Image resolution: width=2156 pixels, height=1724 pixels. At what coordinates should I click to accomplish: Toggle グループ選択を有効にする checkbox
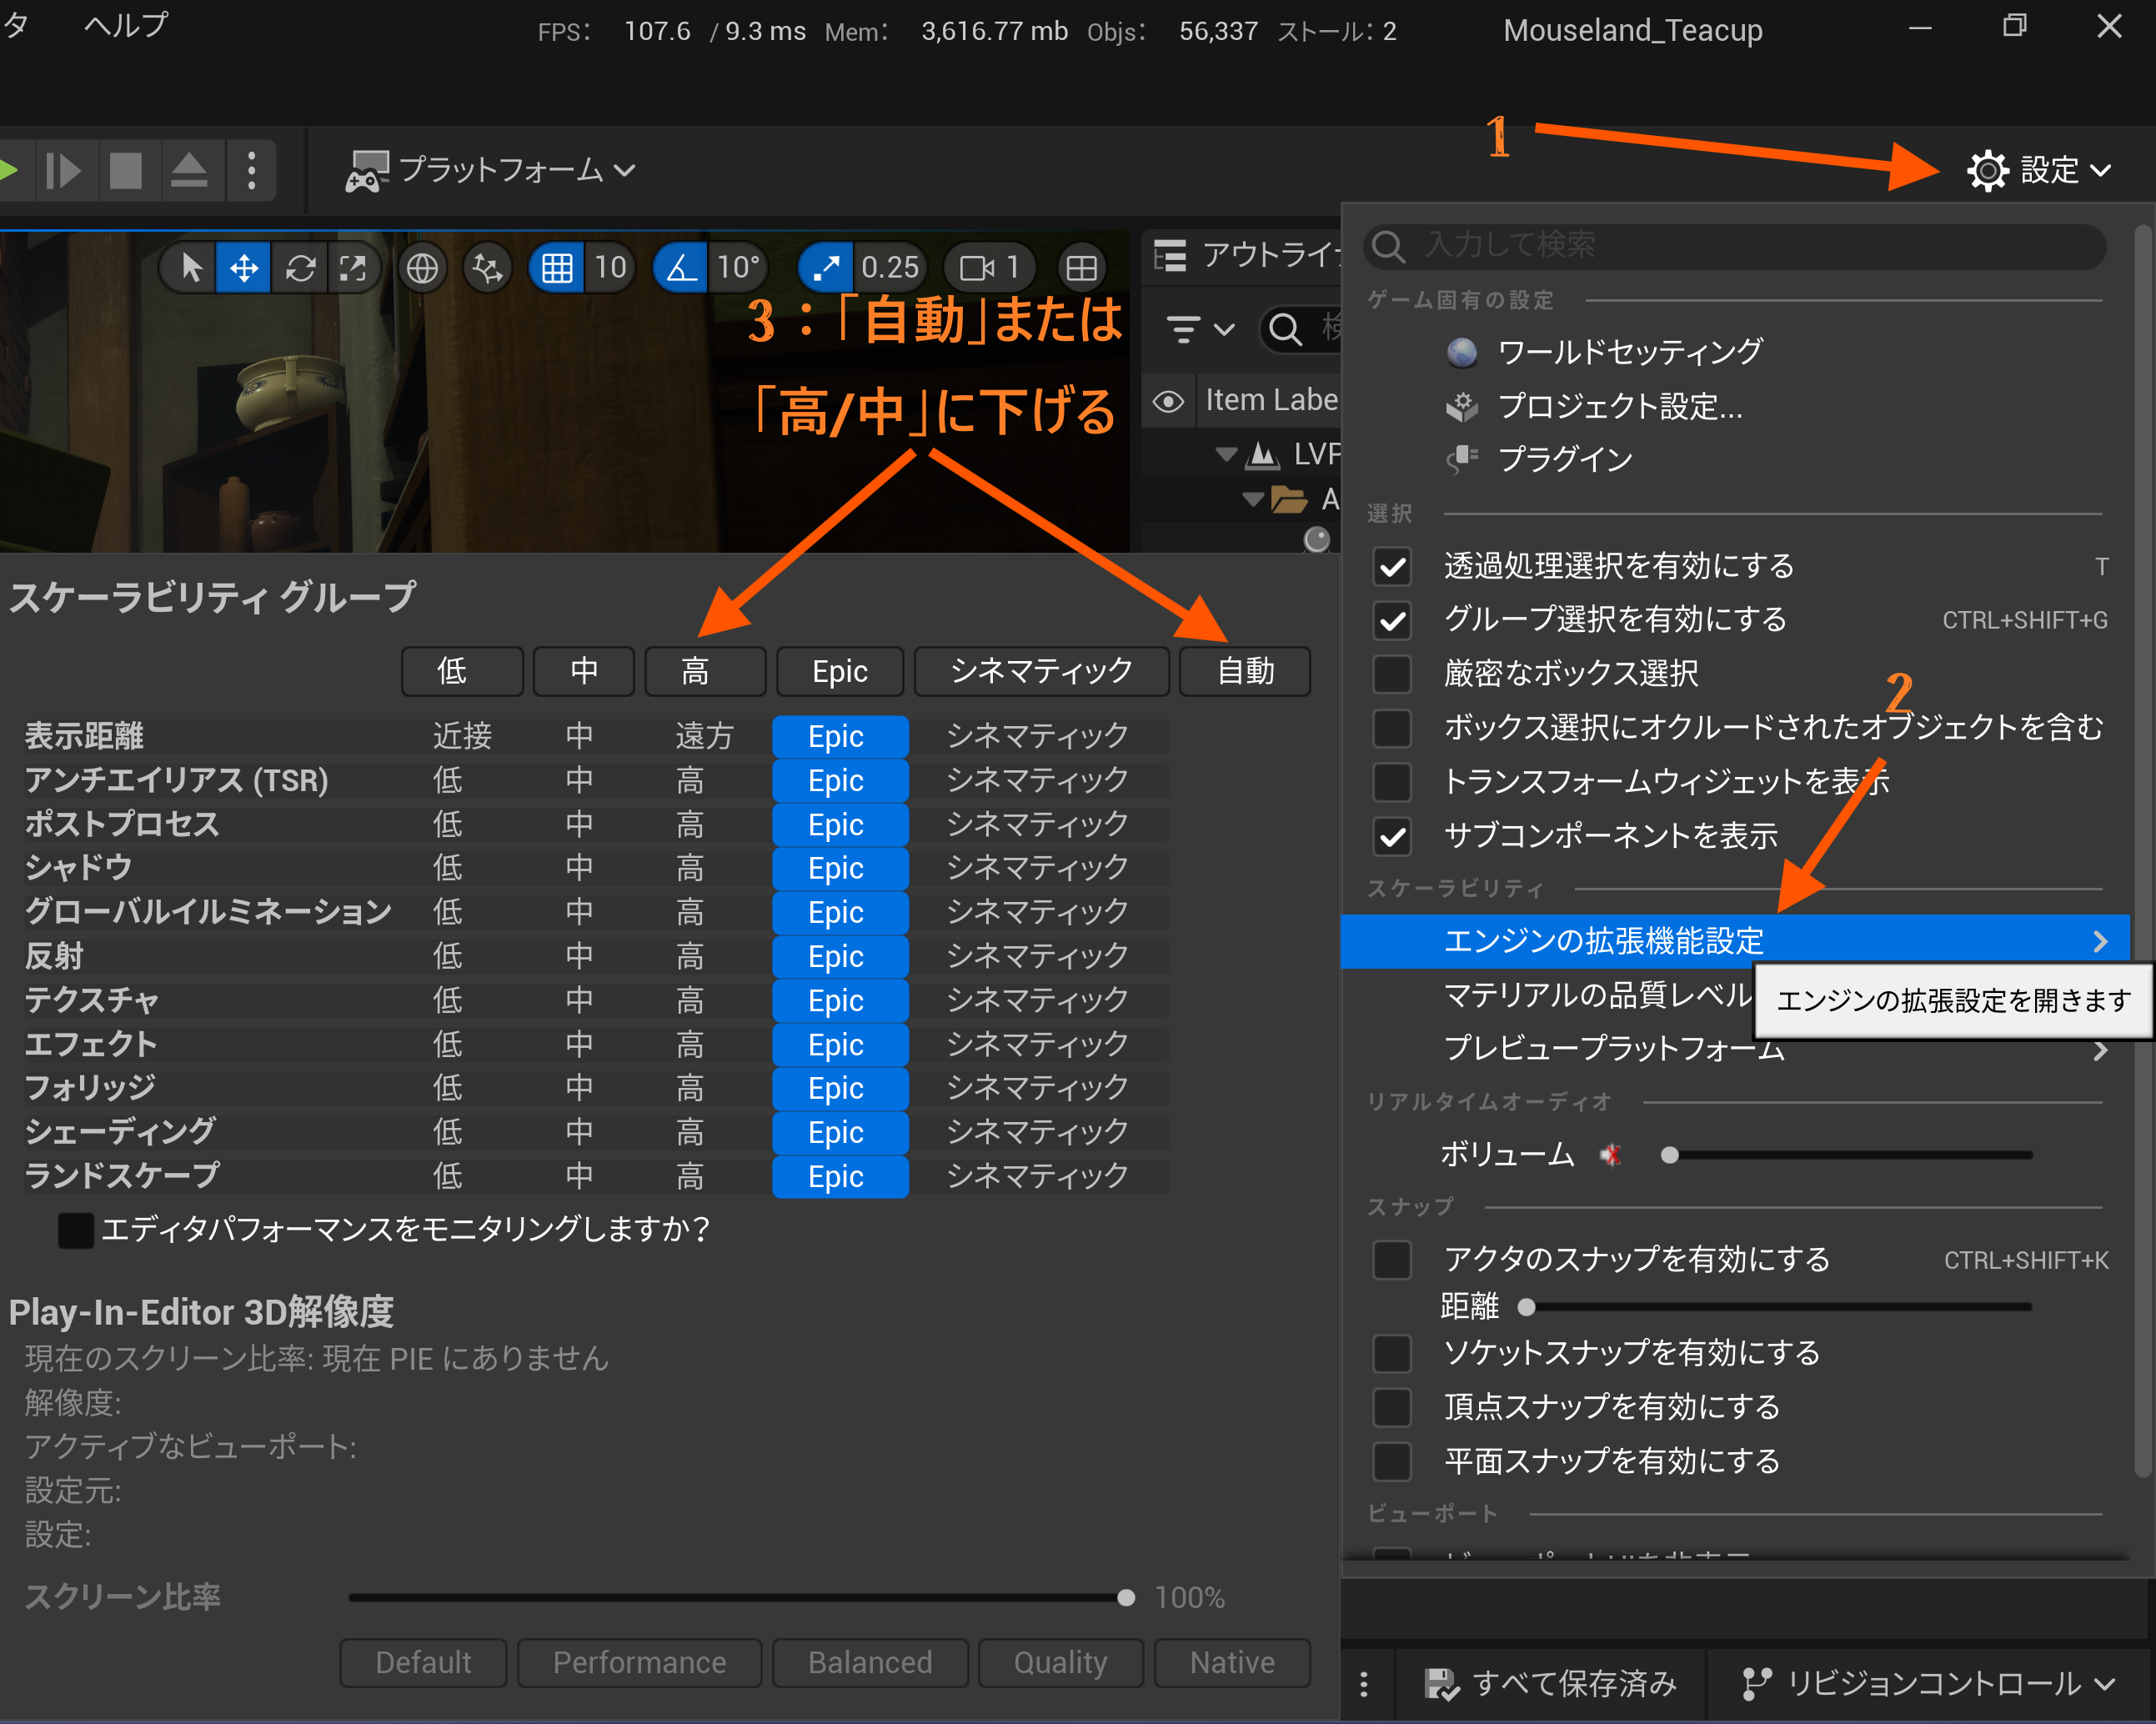[x=1392, y=621]
